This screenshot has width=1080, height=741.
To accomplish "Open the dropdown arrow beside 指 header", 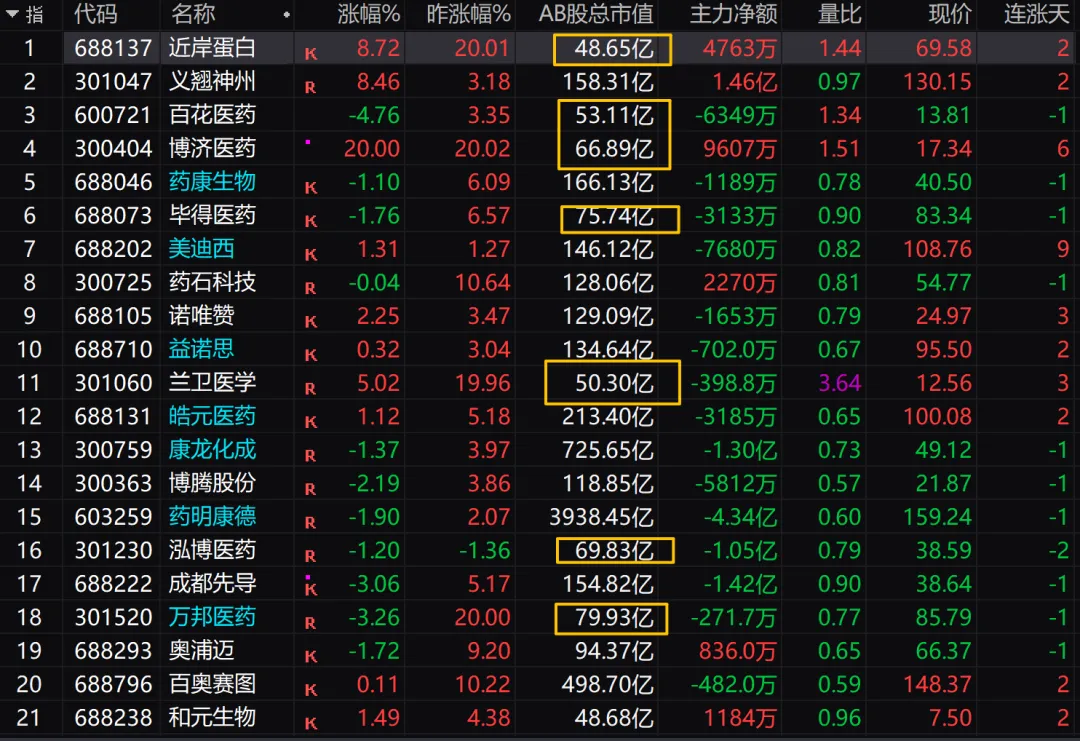I will coord(12,14).
